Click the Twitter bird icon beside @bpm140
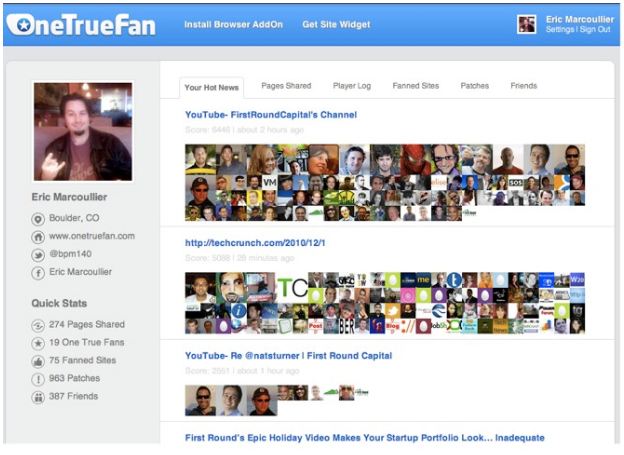624x455 pixels. 38,255
